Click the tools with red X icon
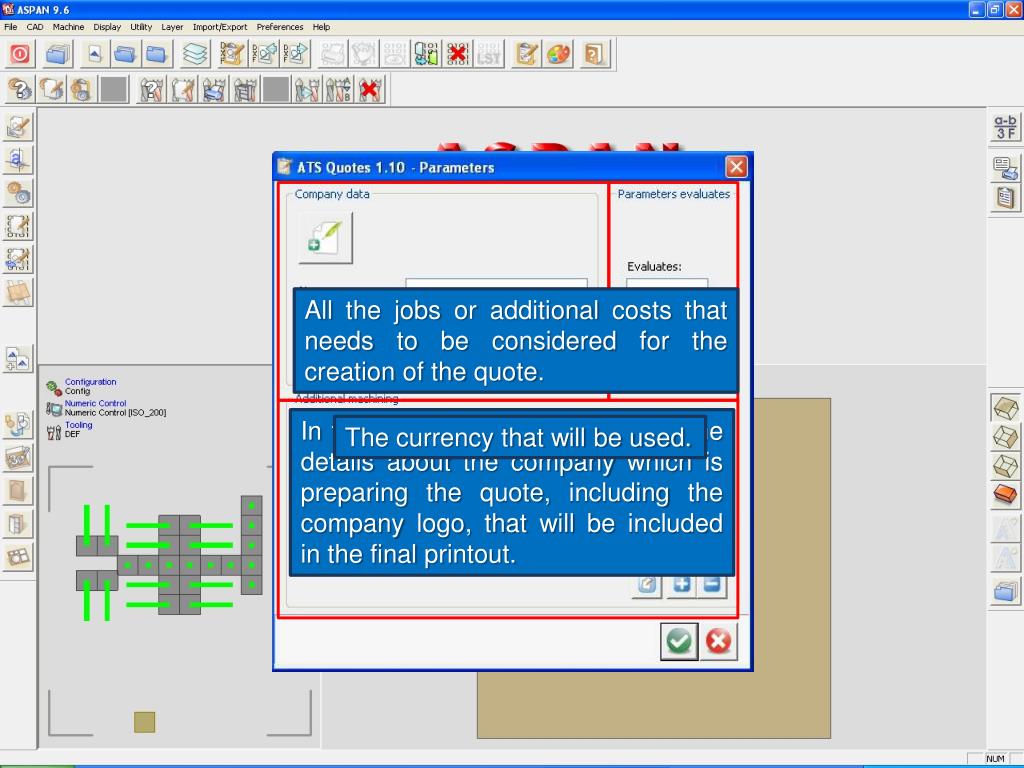Viewport: 1024px width, 768px height. [370, 89]
